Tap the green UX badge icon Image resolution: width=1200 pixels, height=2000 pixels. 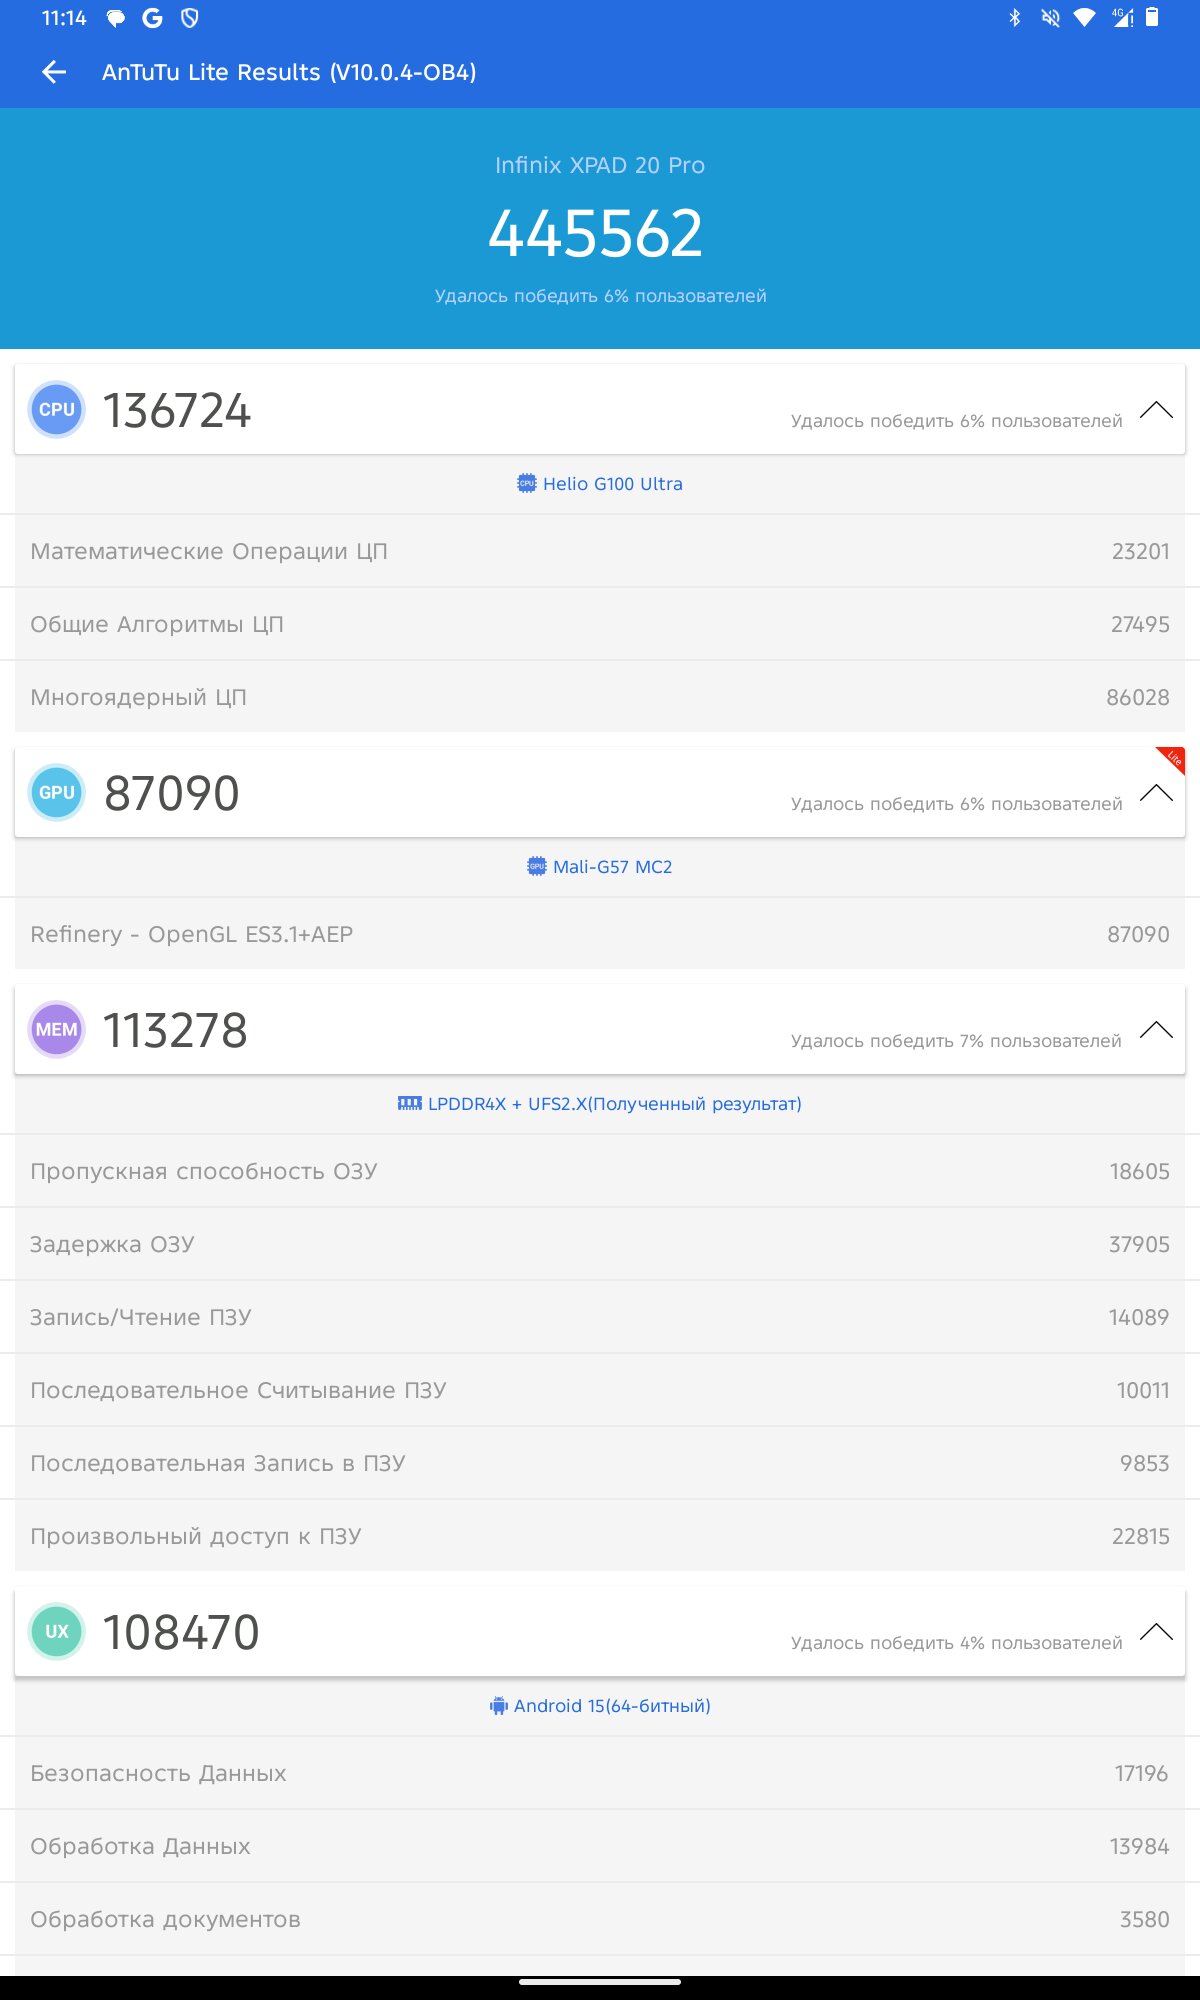coord(57,1632)
